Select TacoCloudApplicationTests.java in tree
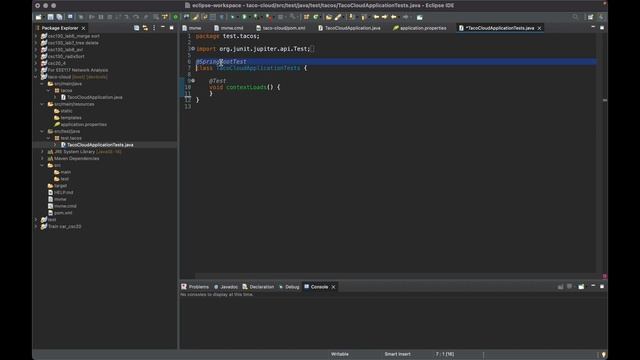Viewport: 640px width, 360px height. point(100,145)
